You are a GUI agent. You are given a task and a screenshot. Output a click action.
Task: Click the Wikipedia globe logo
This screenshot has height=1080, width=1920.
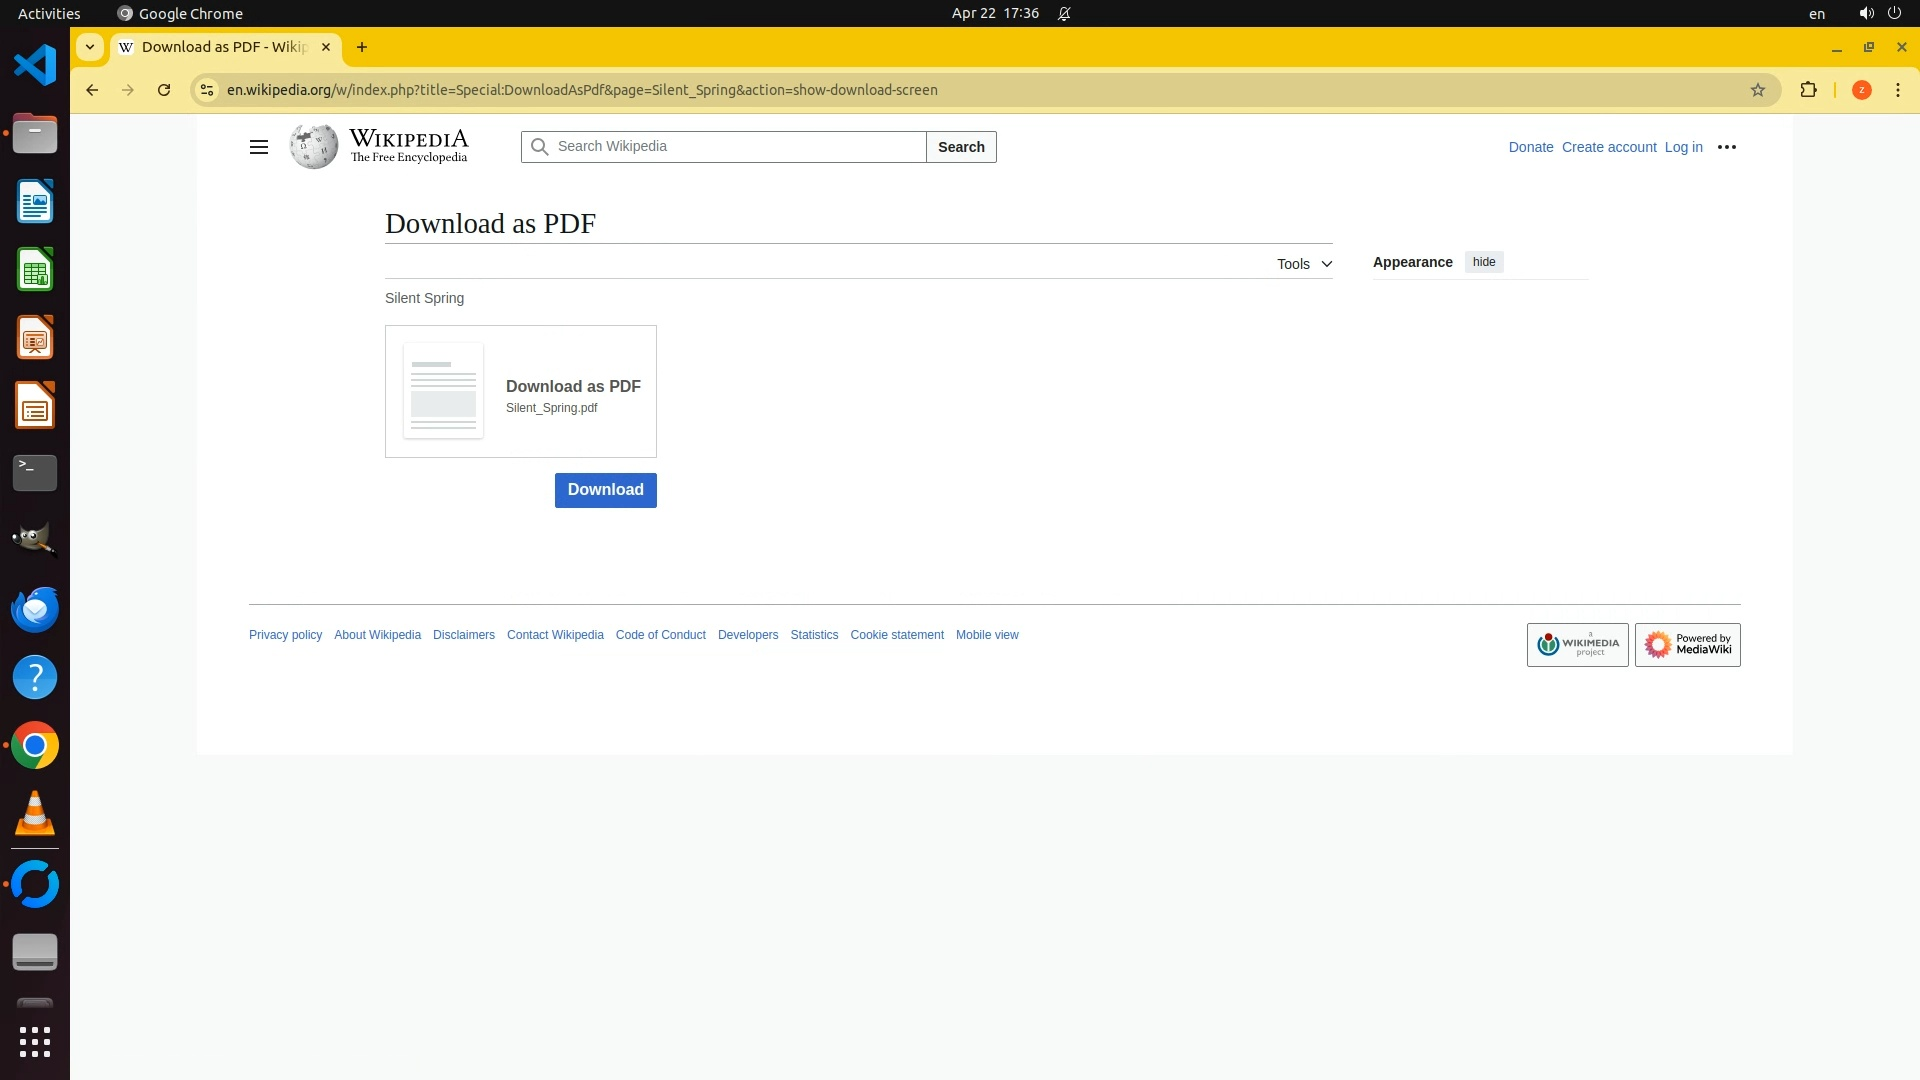click(314, 147)
